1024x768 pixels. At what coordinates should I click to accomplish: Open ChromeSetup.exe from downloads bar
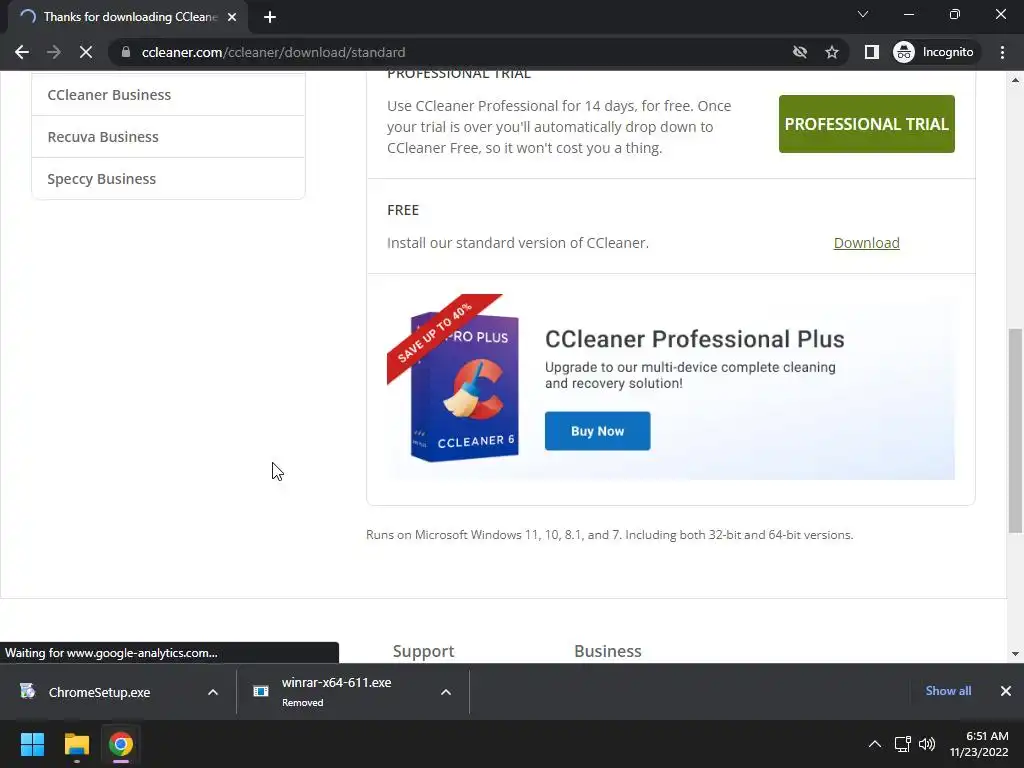tap(99, 692)
